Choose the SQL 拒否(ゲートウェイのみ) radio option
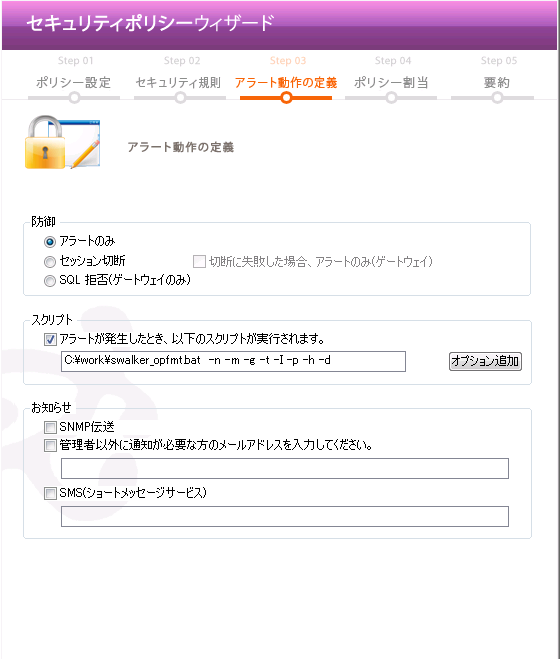560x659 pixels. pos(50,281)
